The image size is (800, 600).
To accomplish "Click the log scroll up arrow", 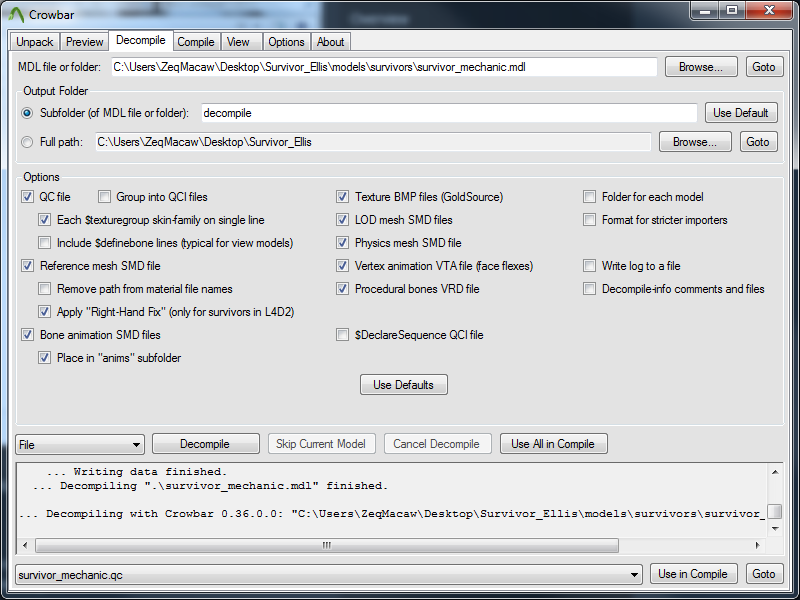I will tap(775, 472).
